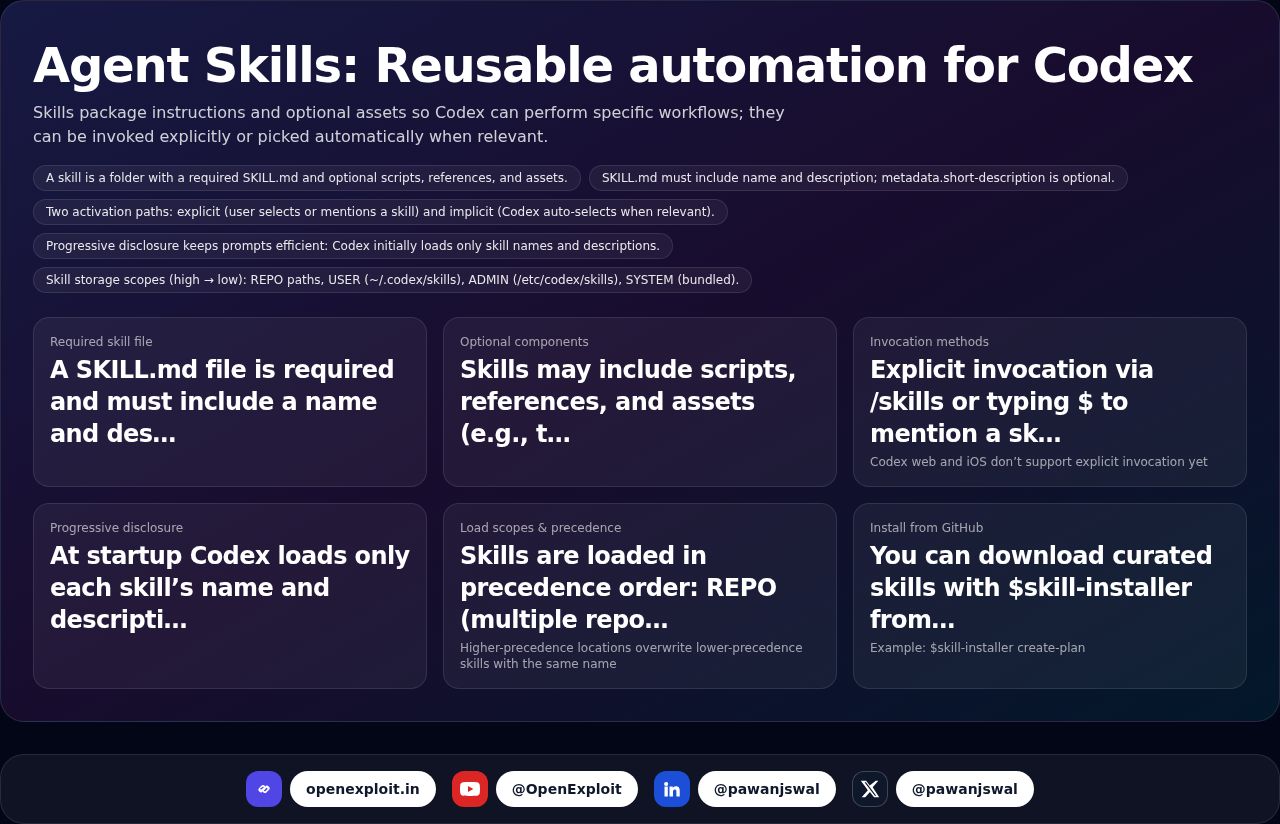Select the 'Optional components' card
Viewport: 1280px width, 824px height.
pos(640,402)
